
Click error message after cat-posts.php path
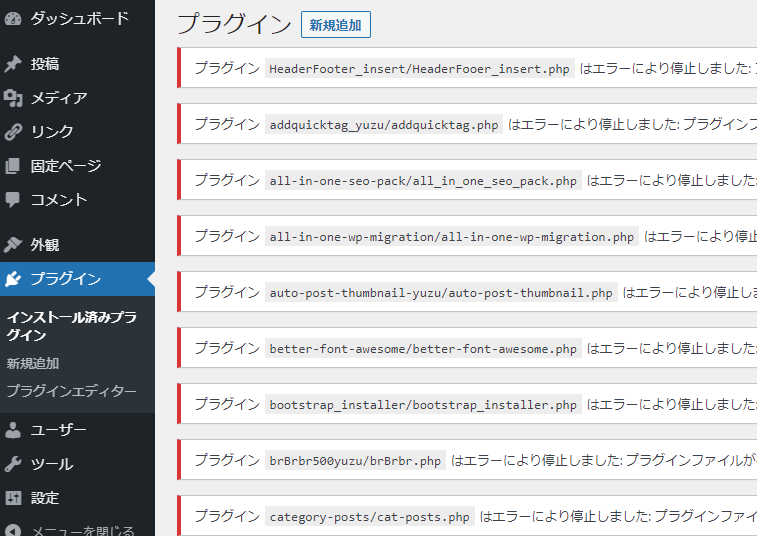(618, 516)
